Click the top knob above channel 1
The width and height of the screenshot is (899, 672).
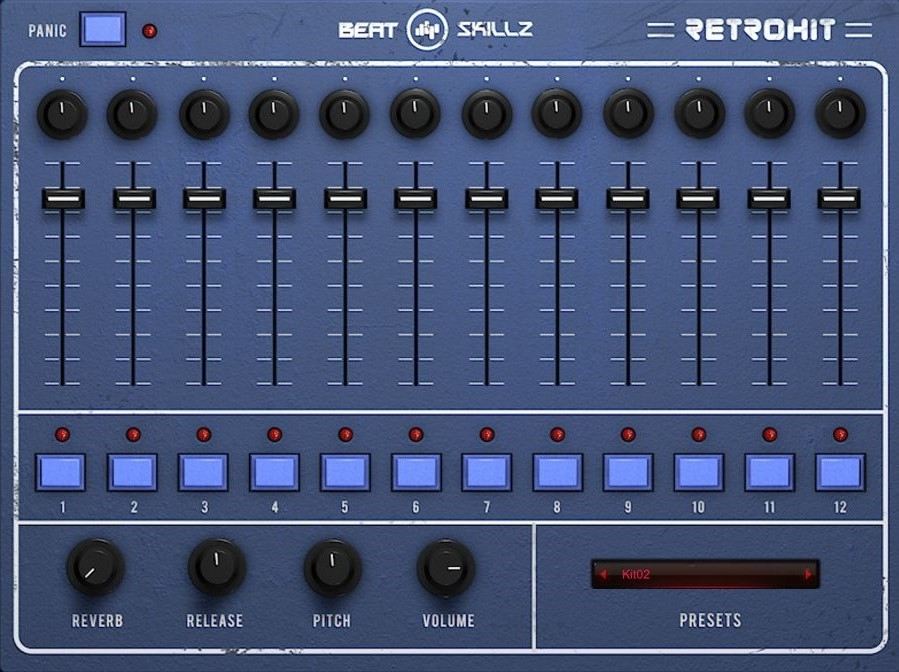click(x=62, y=114)
